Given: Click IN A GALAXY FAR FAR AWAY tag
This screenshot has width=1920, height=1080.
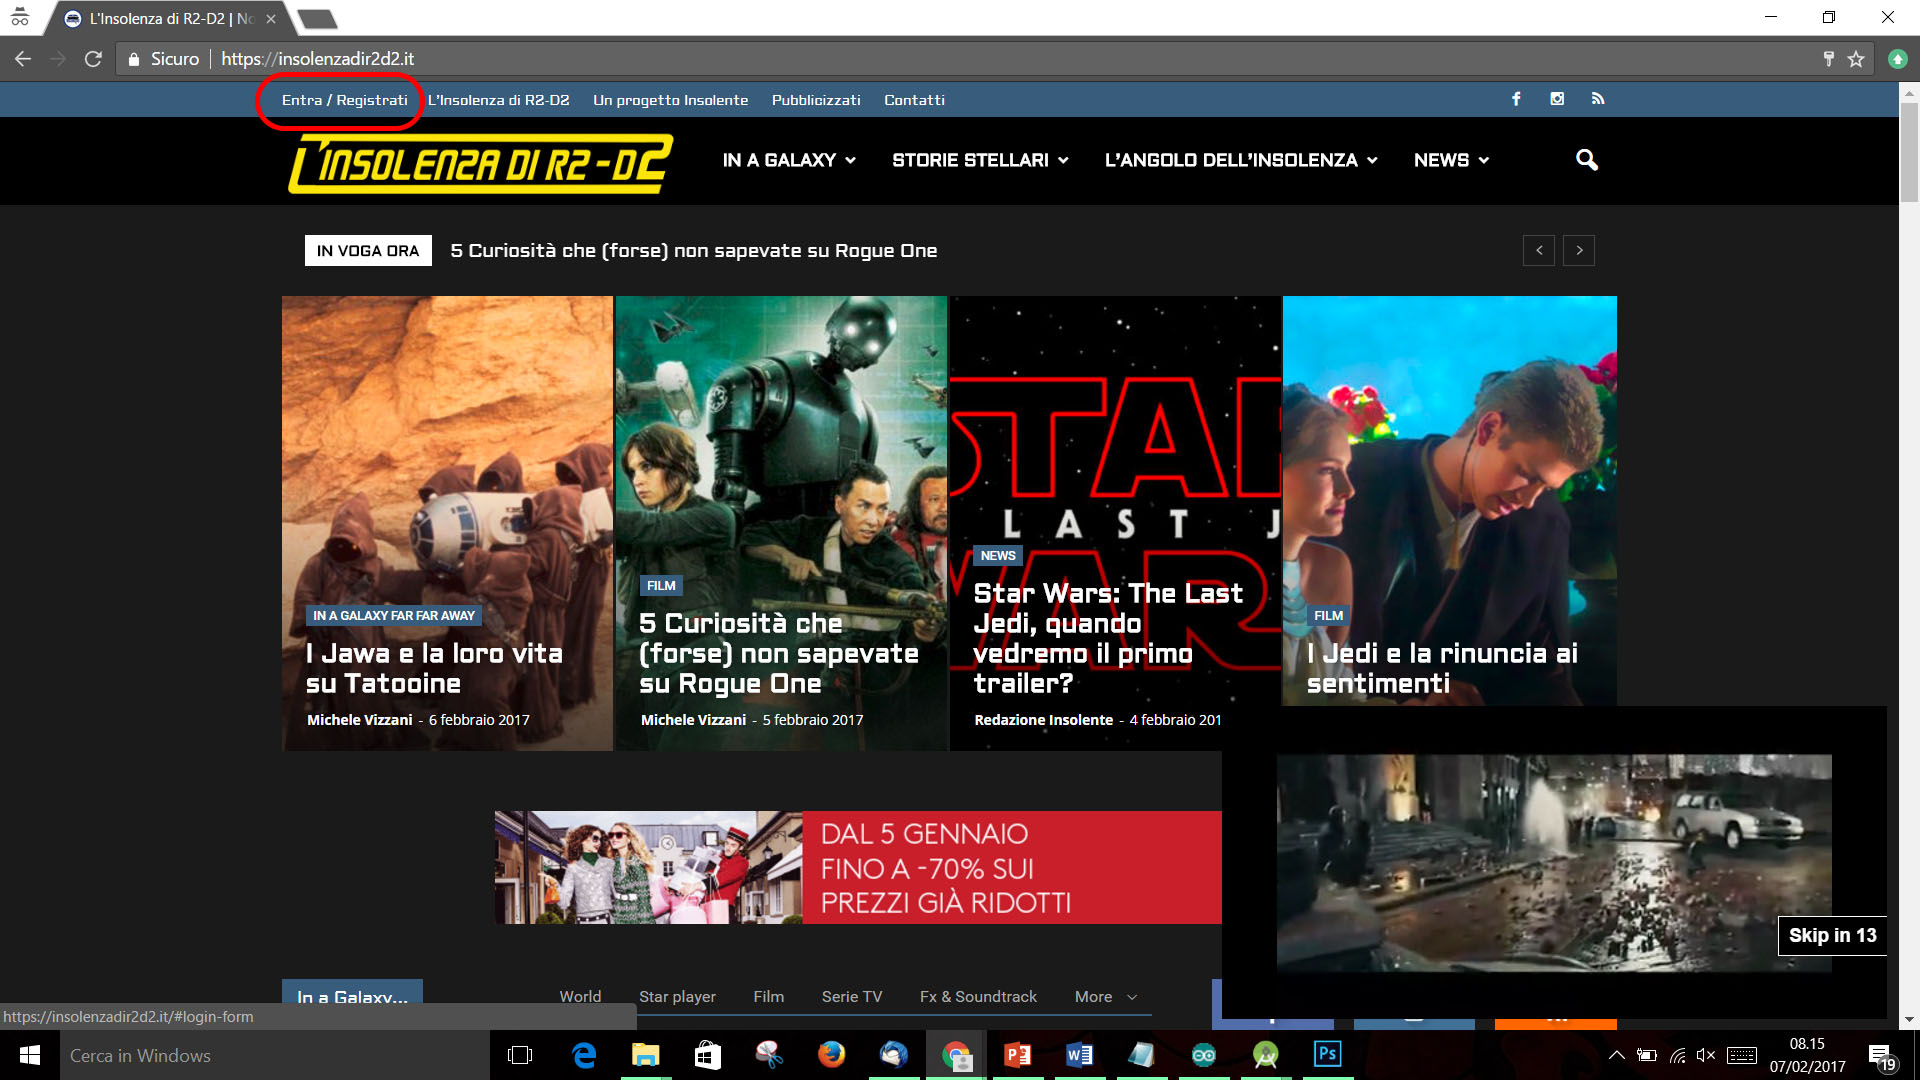Looking at the screenshot, I should (x=394, y=615).
